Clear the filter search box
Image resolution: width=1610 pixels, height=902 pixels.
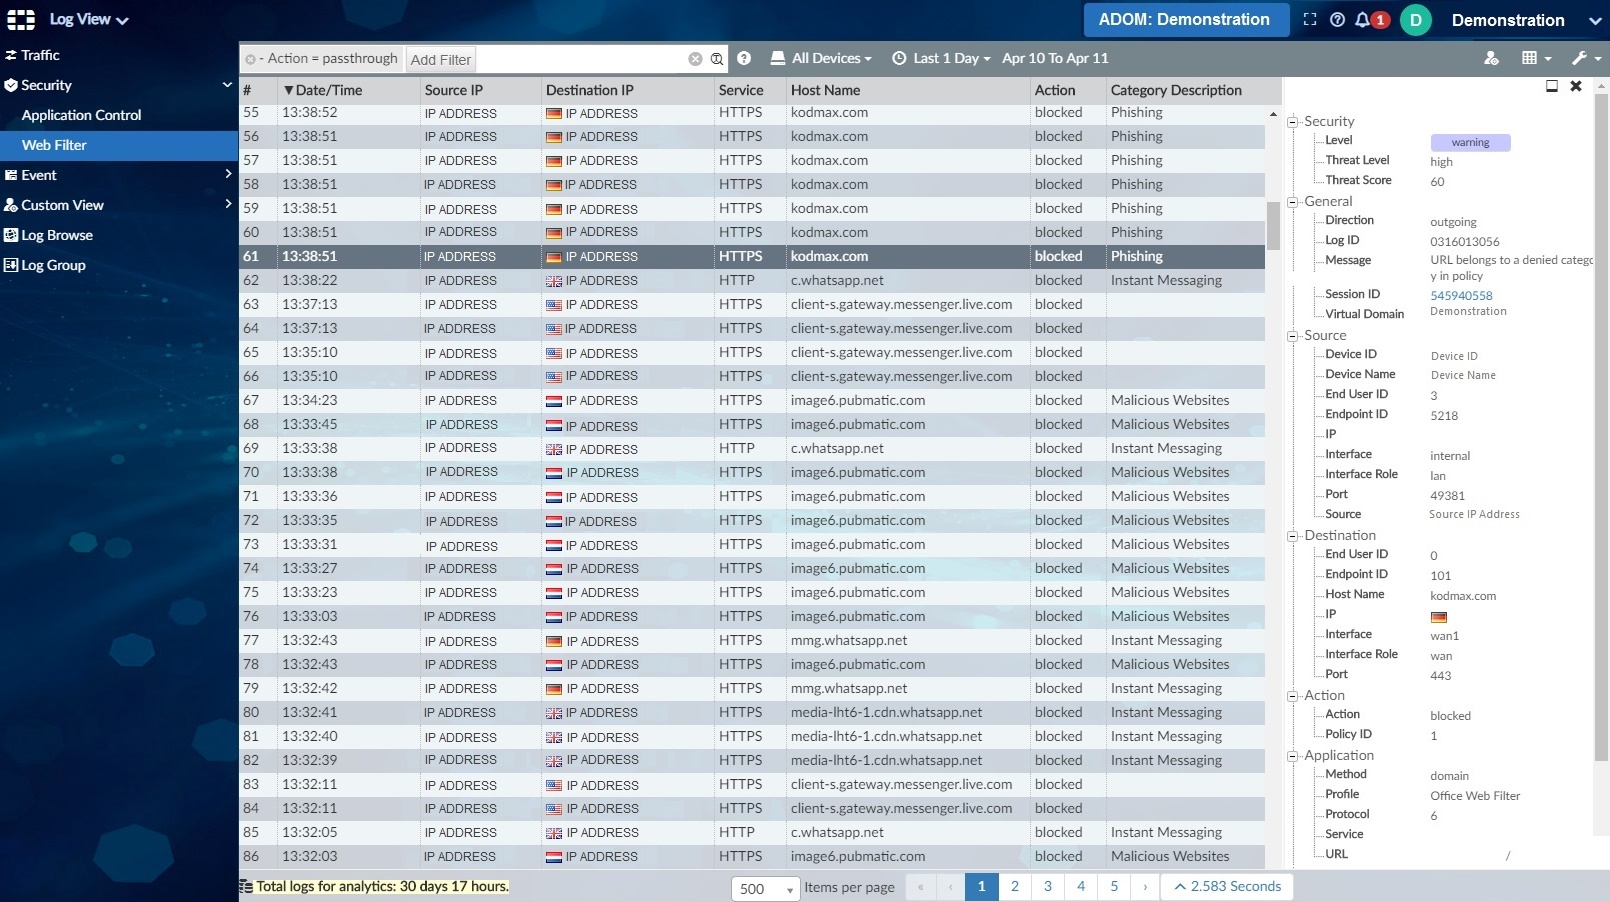coord(695,59)
